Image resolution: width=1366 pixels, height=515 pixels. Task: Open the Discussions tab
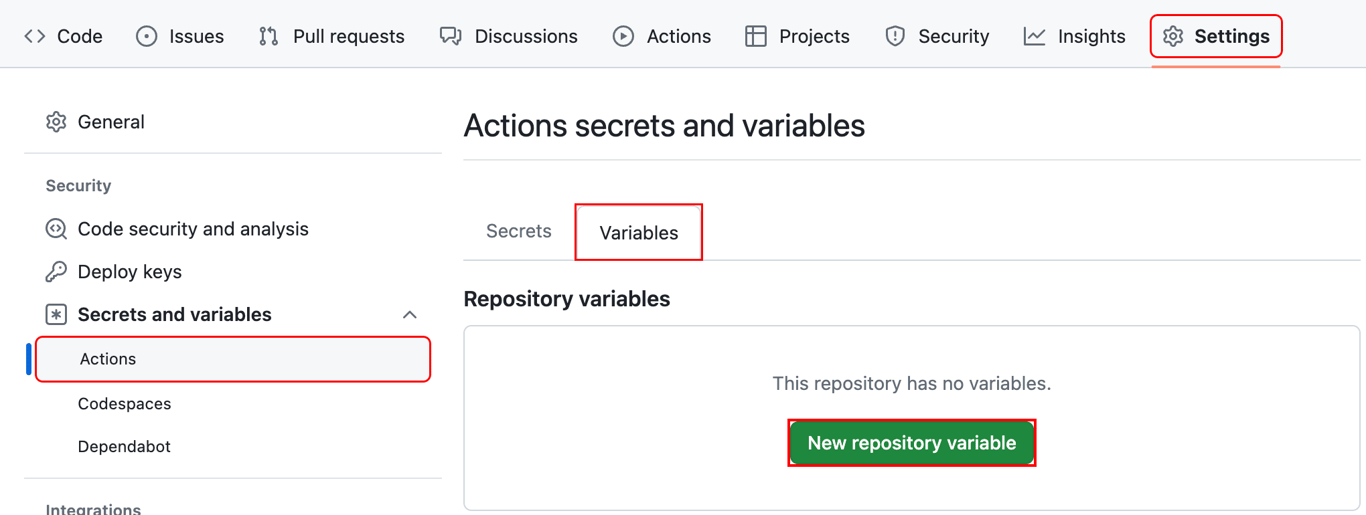509,36
